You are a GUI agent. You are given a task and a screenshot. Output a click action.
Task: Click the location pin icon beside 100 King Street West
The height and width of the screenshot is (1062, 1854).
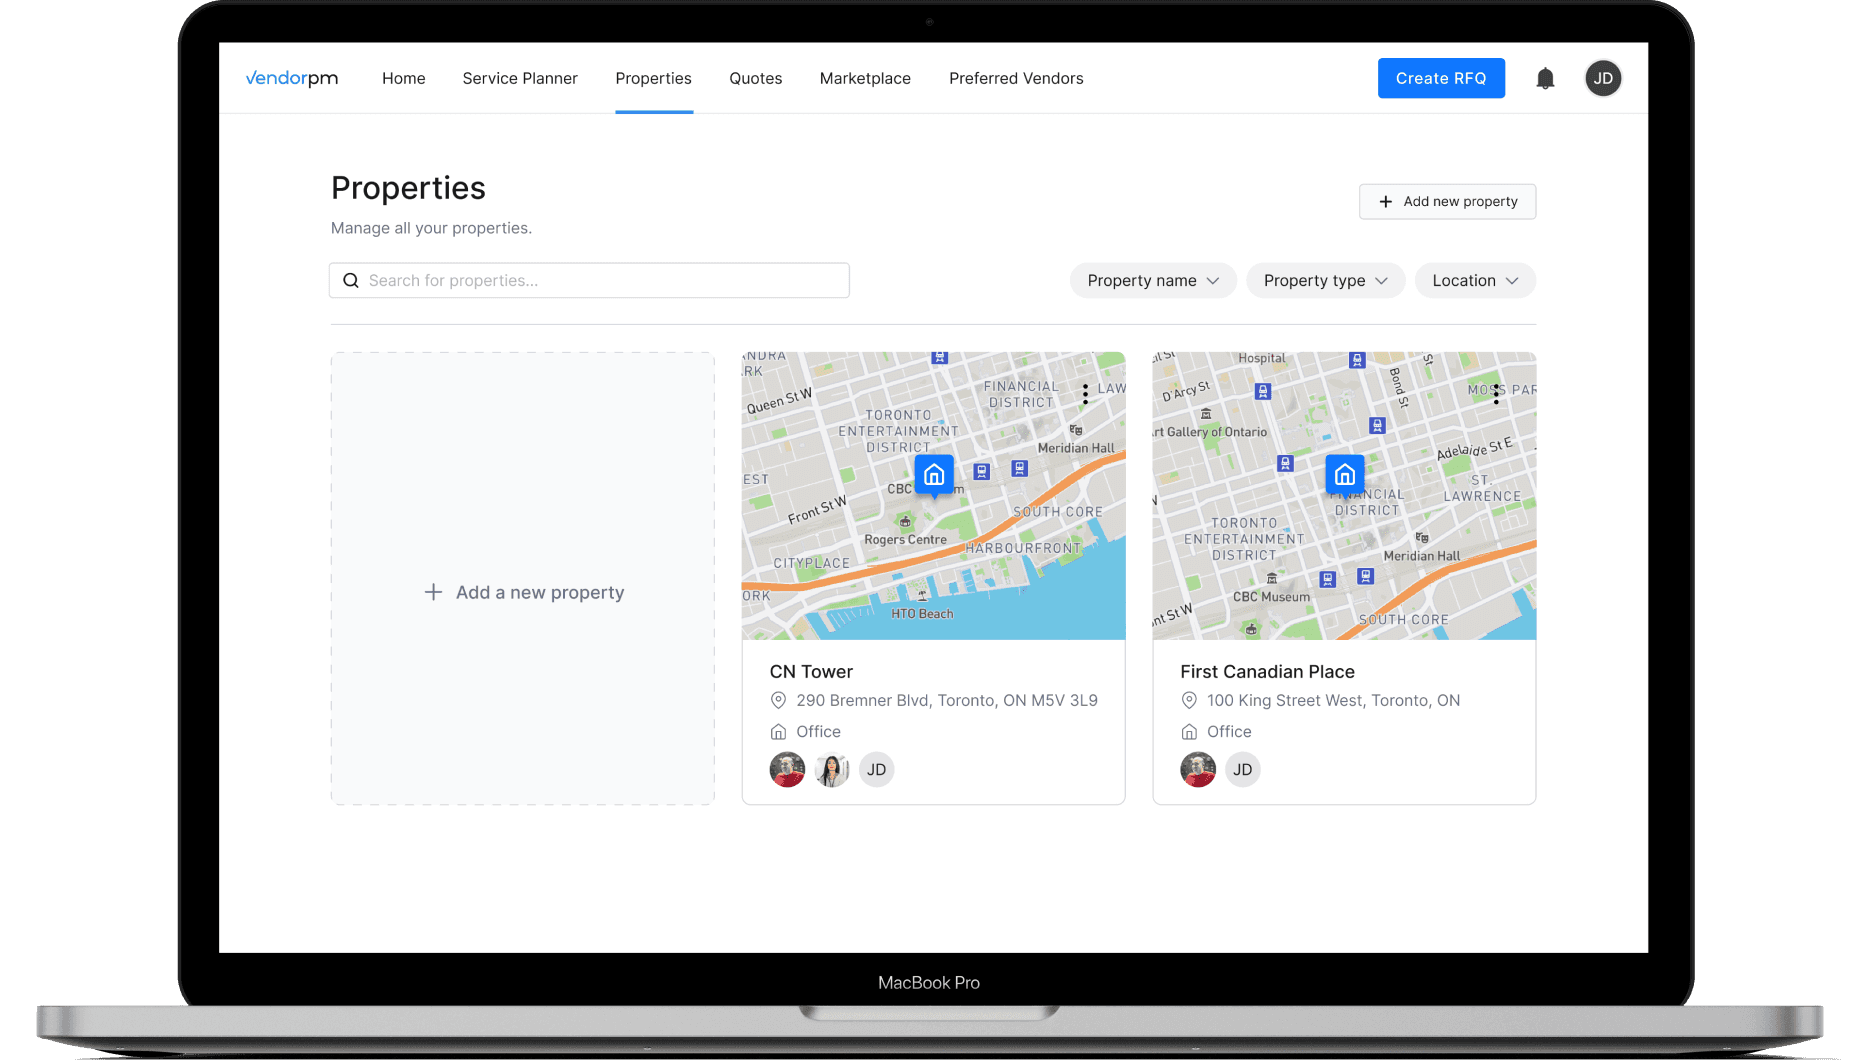[x=1189, y=700]
